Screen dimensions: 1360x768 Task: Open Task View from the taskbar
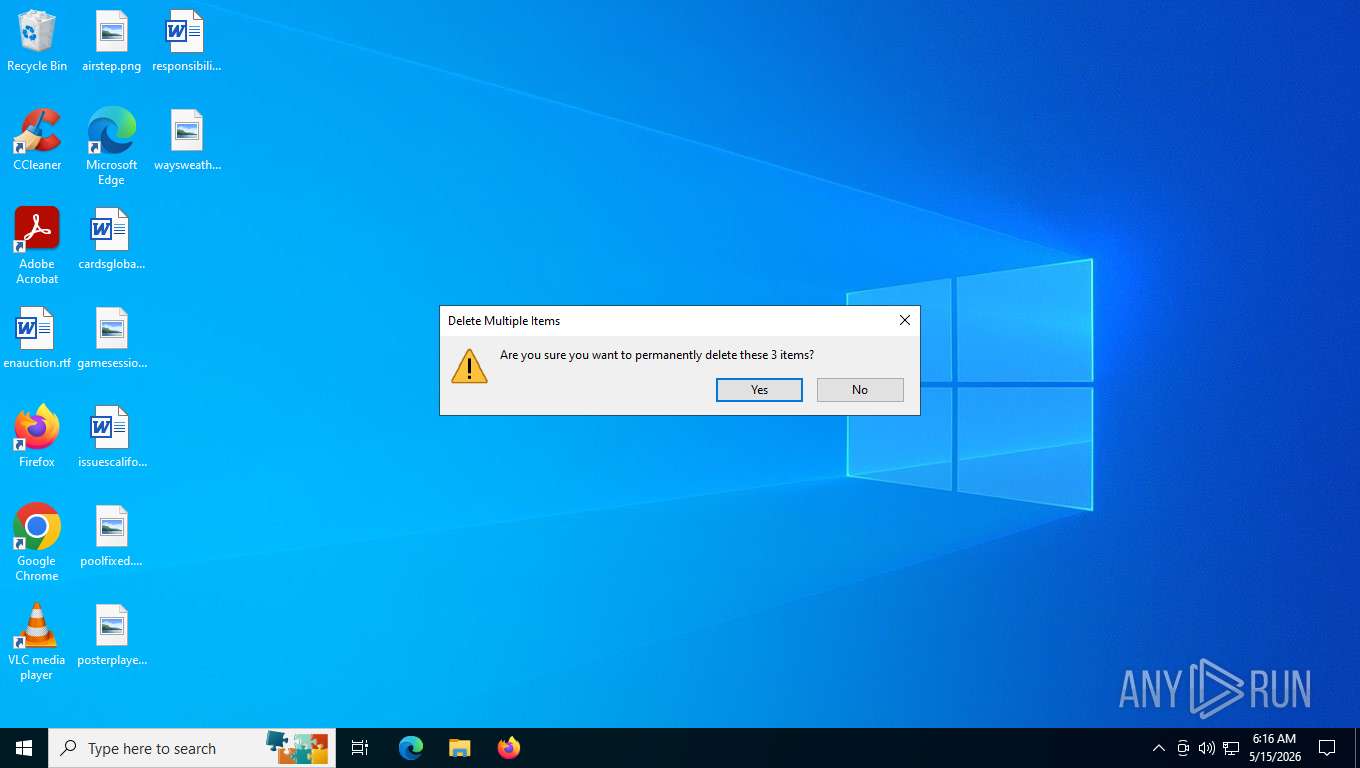coord(360,748)
